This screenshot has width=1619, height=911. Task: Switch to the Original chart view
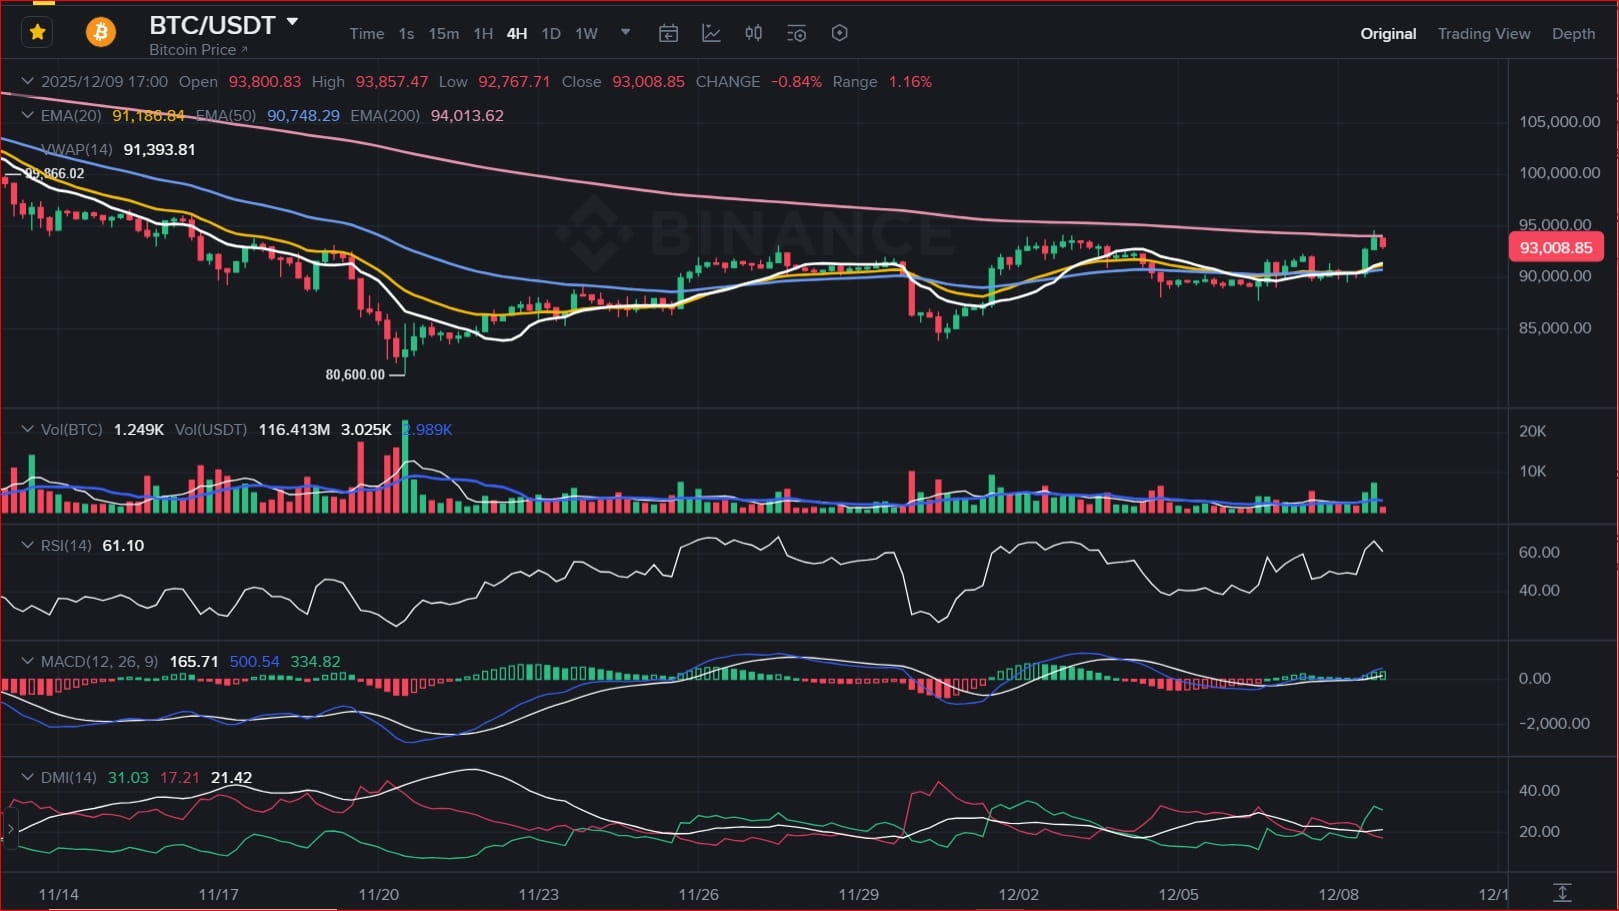1388,34
